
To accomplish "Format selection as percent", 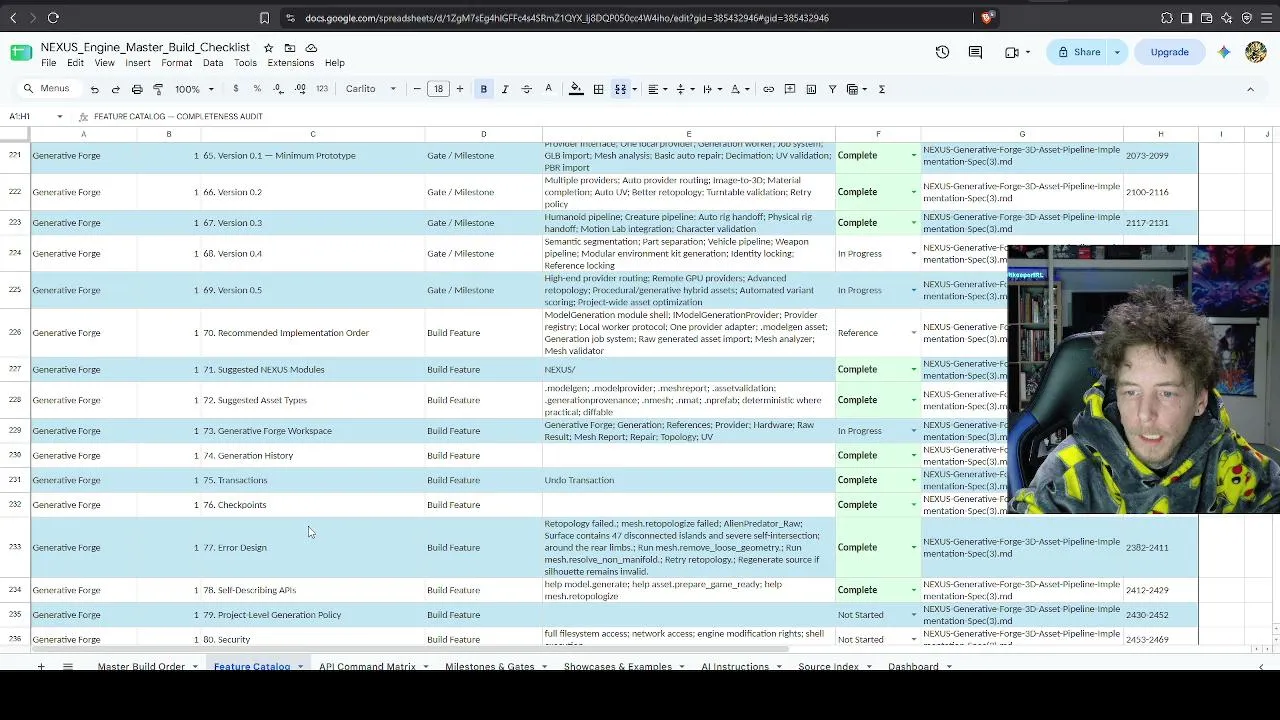I will 257,89.
